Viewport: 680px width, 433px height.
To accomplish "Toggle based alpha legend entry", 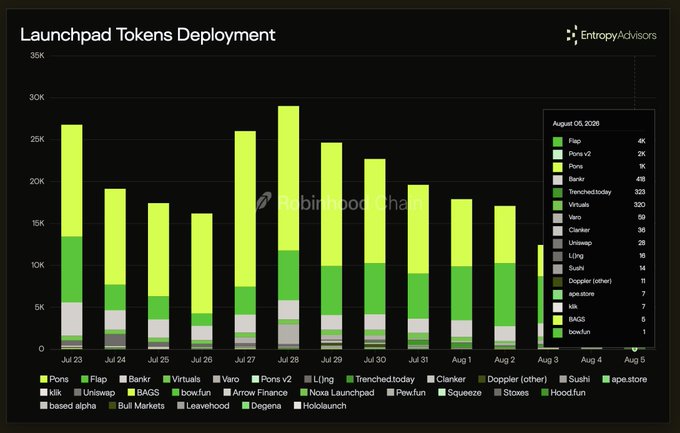I will click(x=68, y=406).
